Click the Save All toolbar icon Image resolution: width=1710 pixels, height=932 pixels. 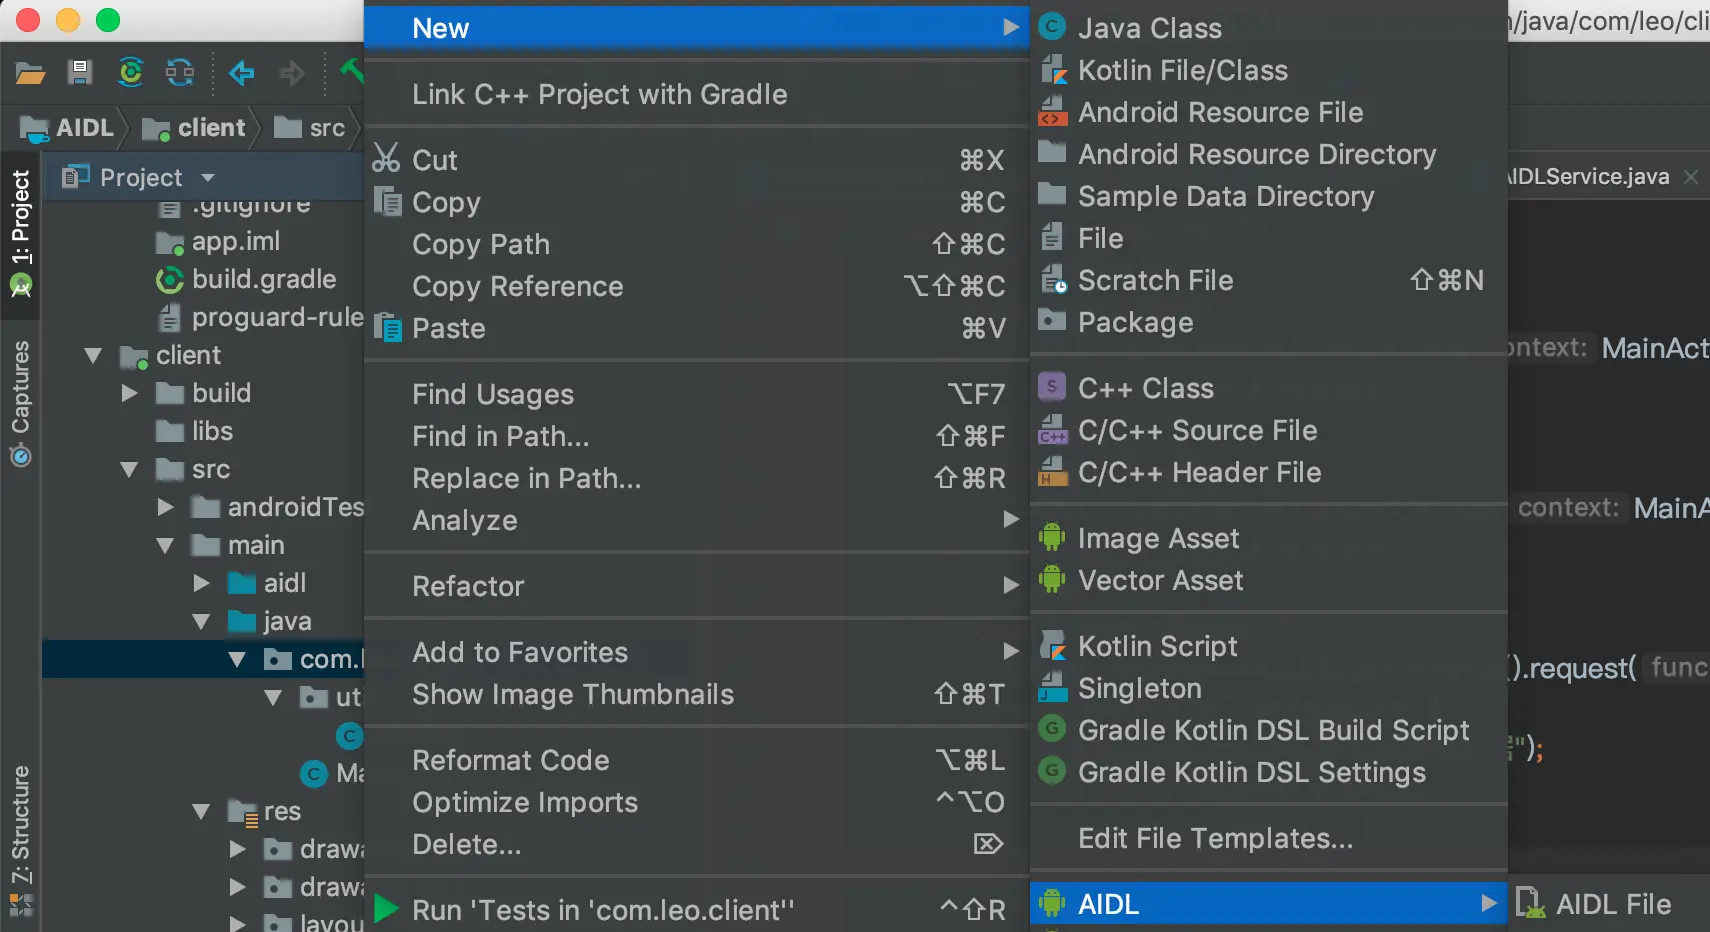(x=80, y=72)
